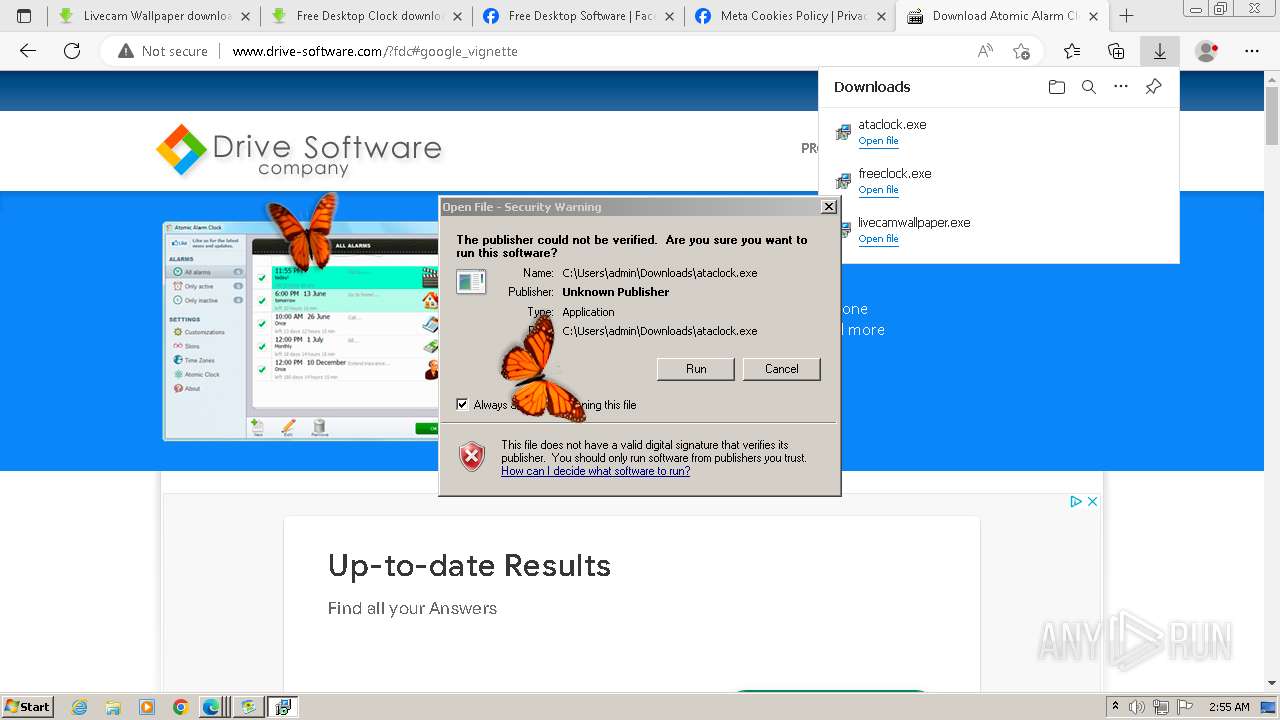The height and width of the screenshot is (720, 1280).
Task: Open the Collections icon in the Edge toolbar
Action: (x=1116, y=51)
